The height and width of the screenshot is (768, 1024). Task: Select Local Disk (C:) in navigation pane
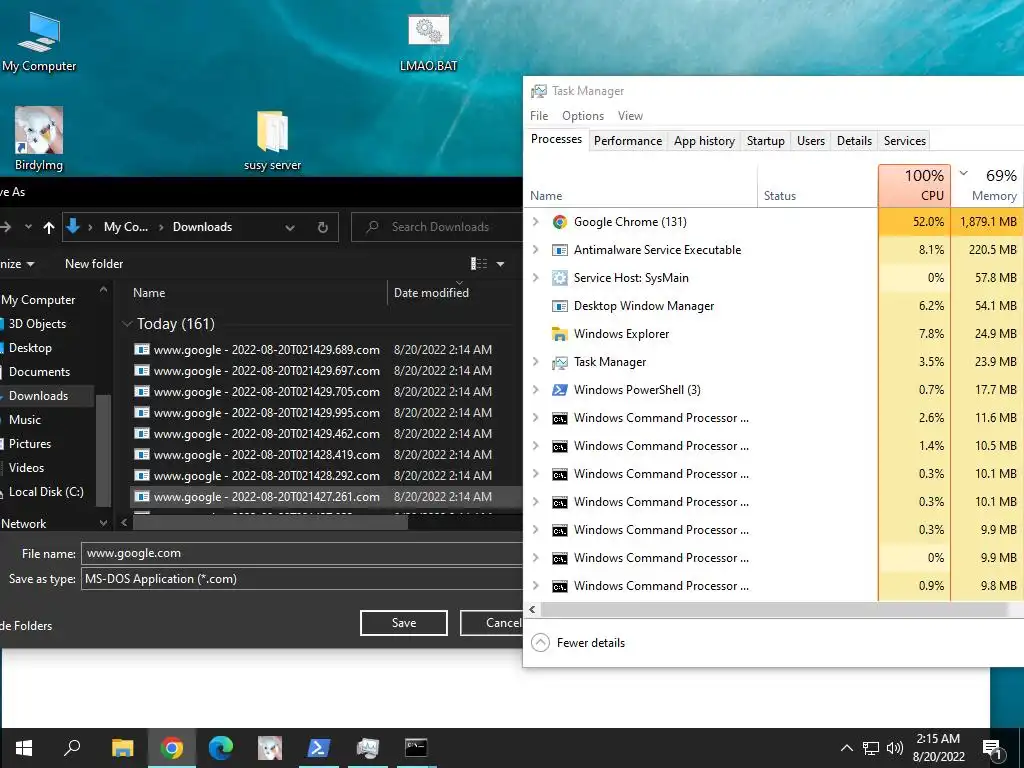coord(46,492)
